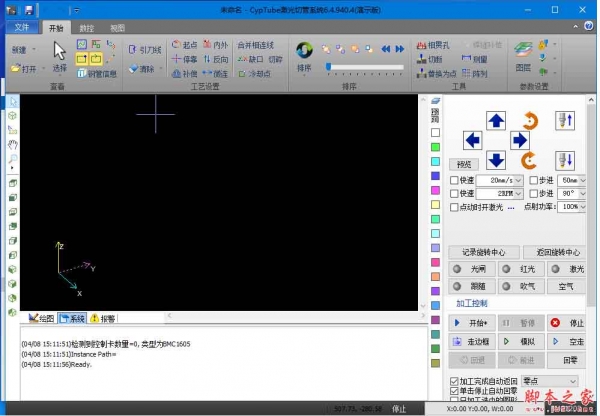600x416 pixels.
Task: Click the 替换为点 replace with point tool
Action: [x=437, y=73]
